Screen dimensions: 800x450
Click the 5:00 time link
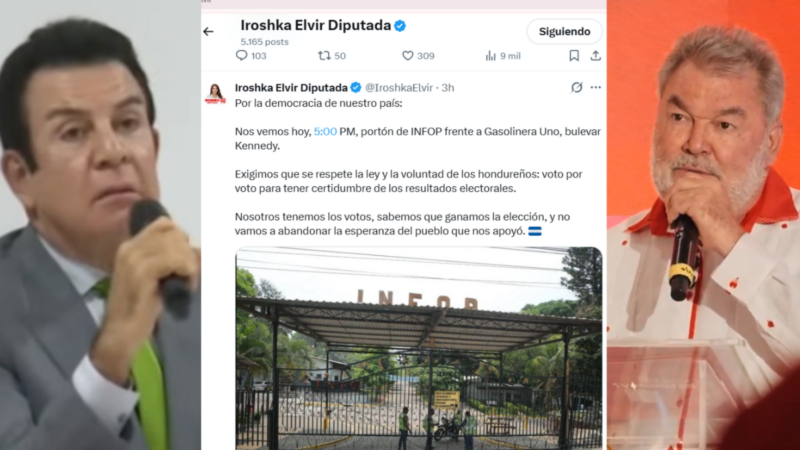click(x=325, y=132)
